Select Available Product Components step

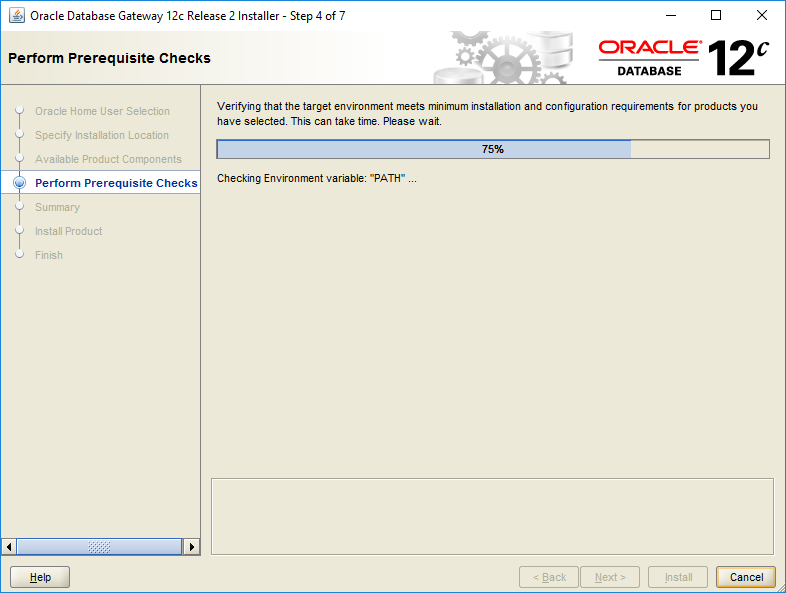pyautogui.click(x=108, y=159)
